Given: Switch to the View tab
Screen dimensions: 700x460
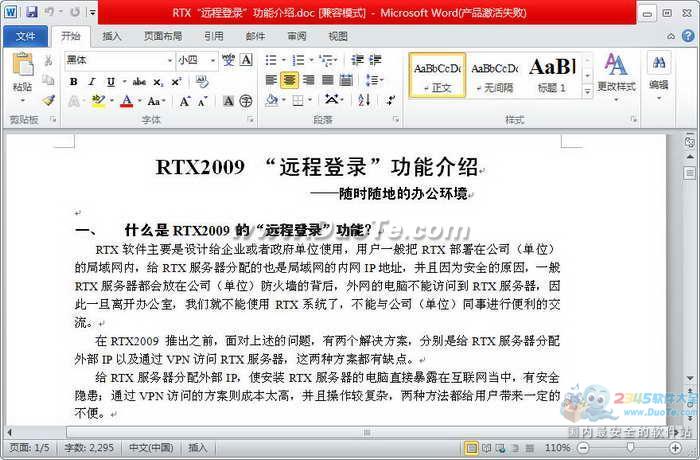Looking at the screenshot, I should click(338, 36).
